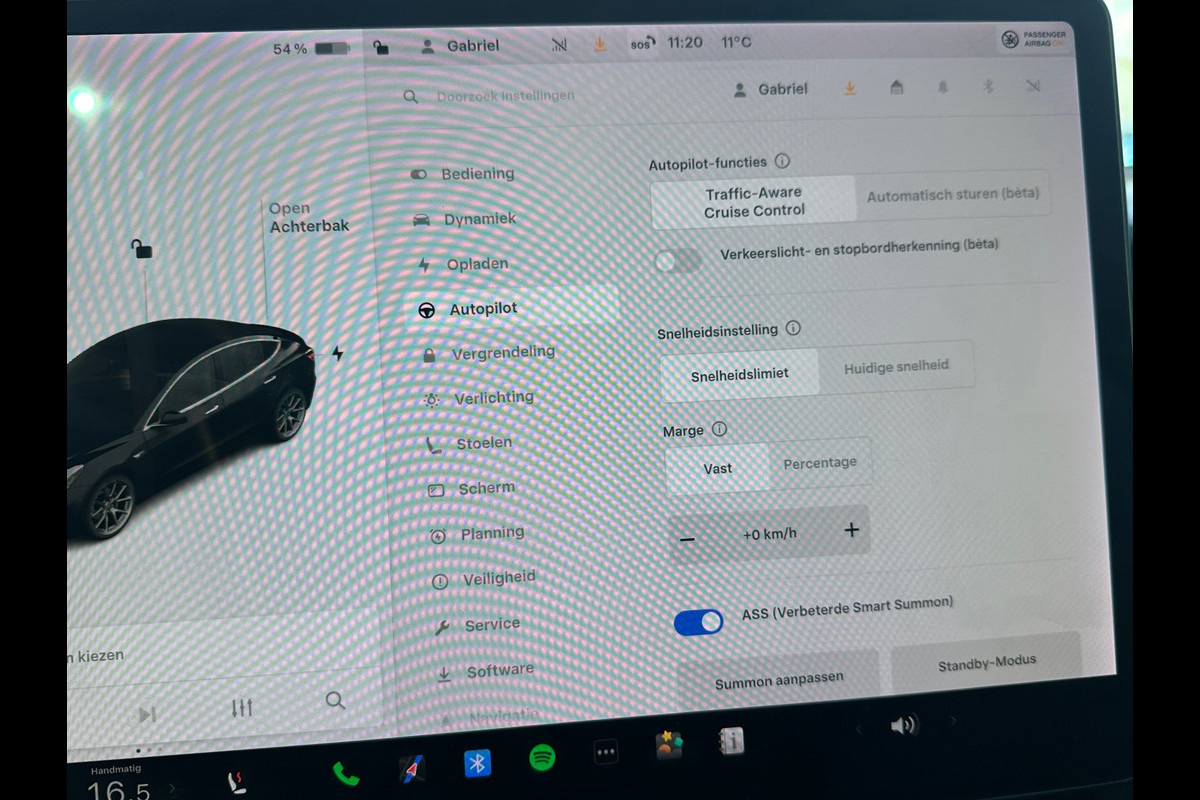Click the volume speaker icon
This screenshot has height=800, width=1200.
click(x=903, y=725)
